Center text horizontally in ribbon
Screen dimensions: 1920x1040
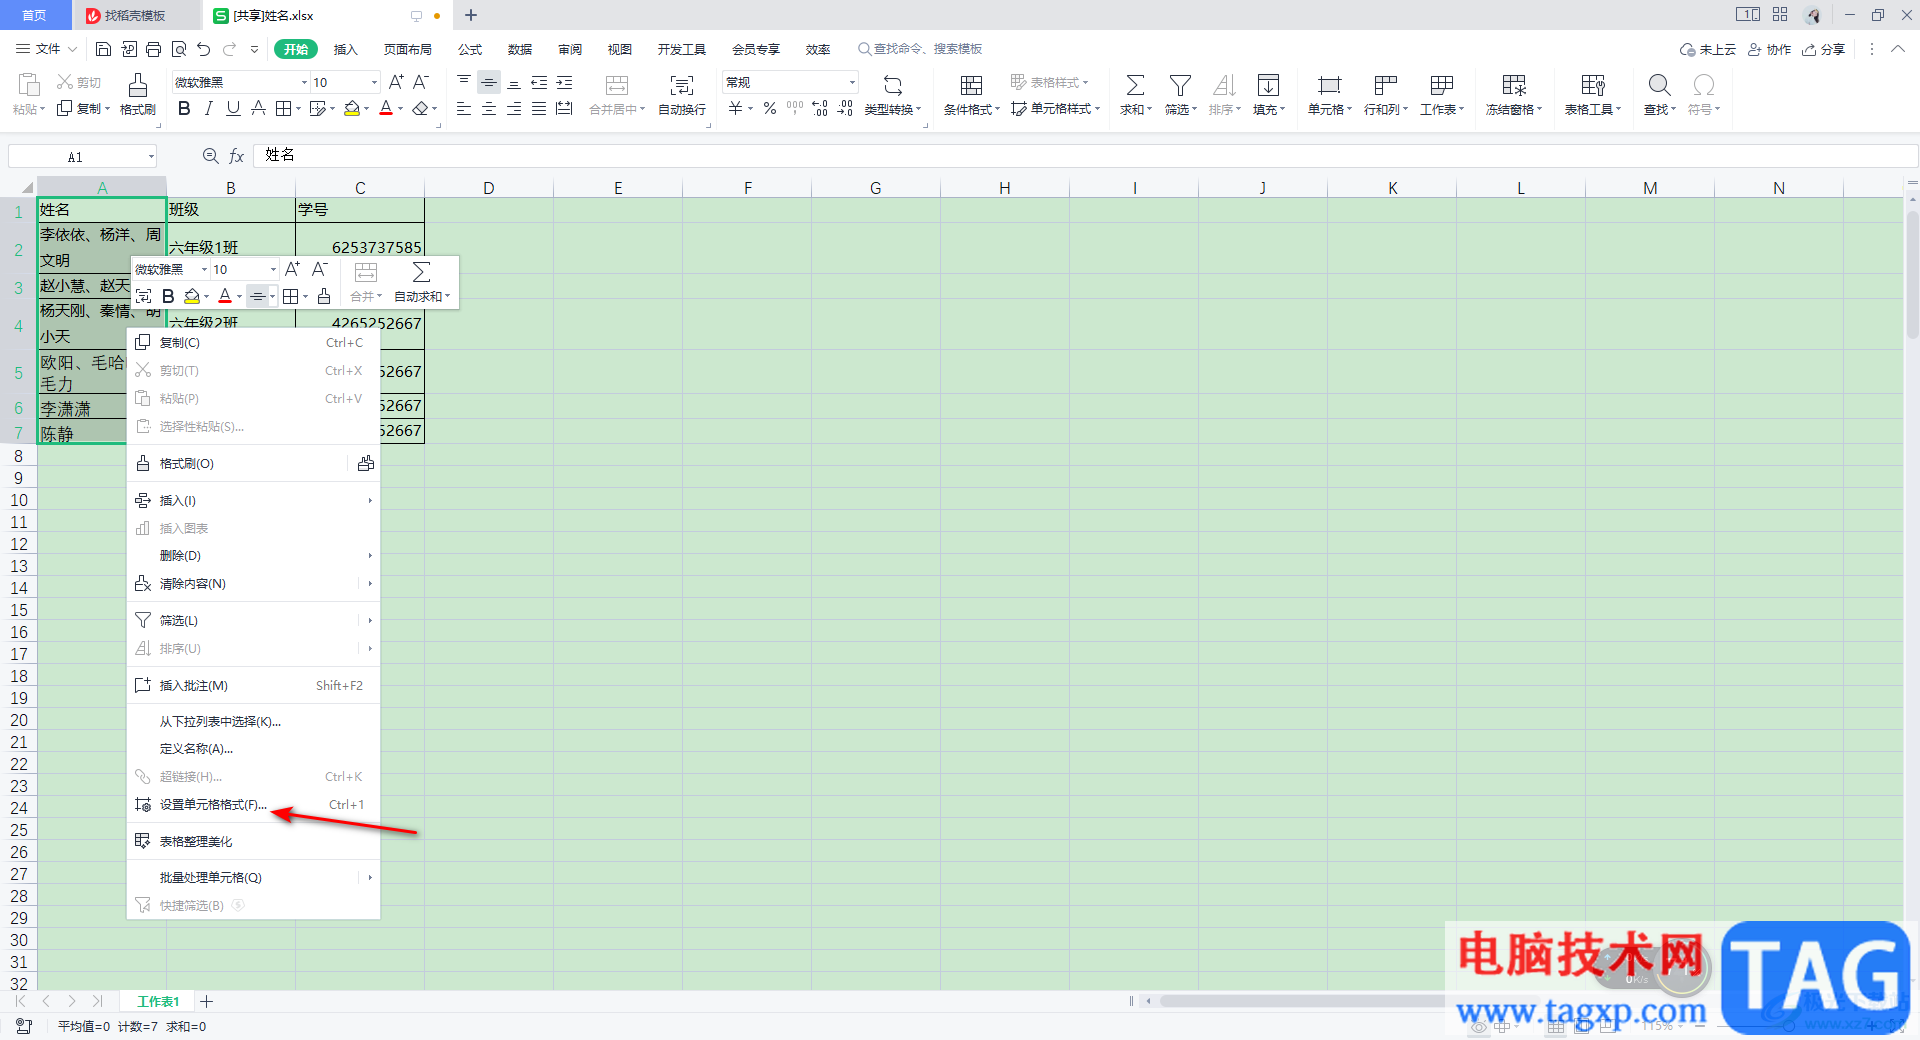tap(489, 109)
